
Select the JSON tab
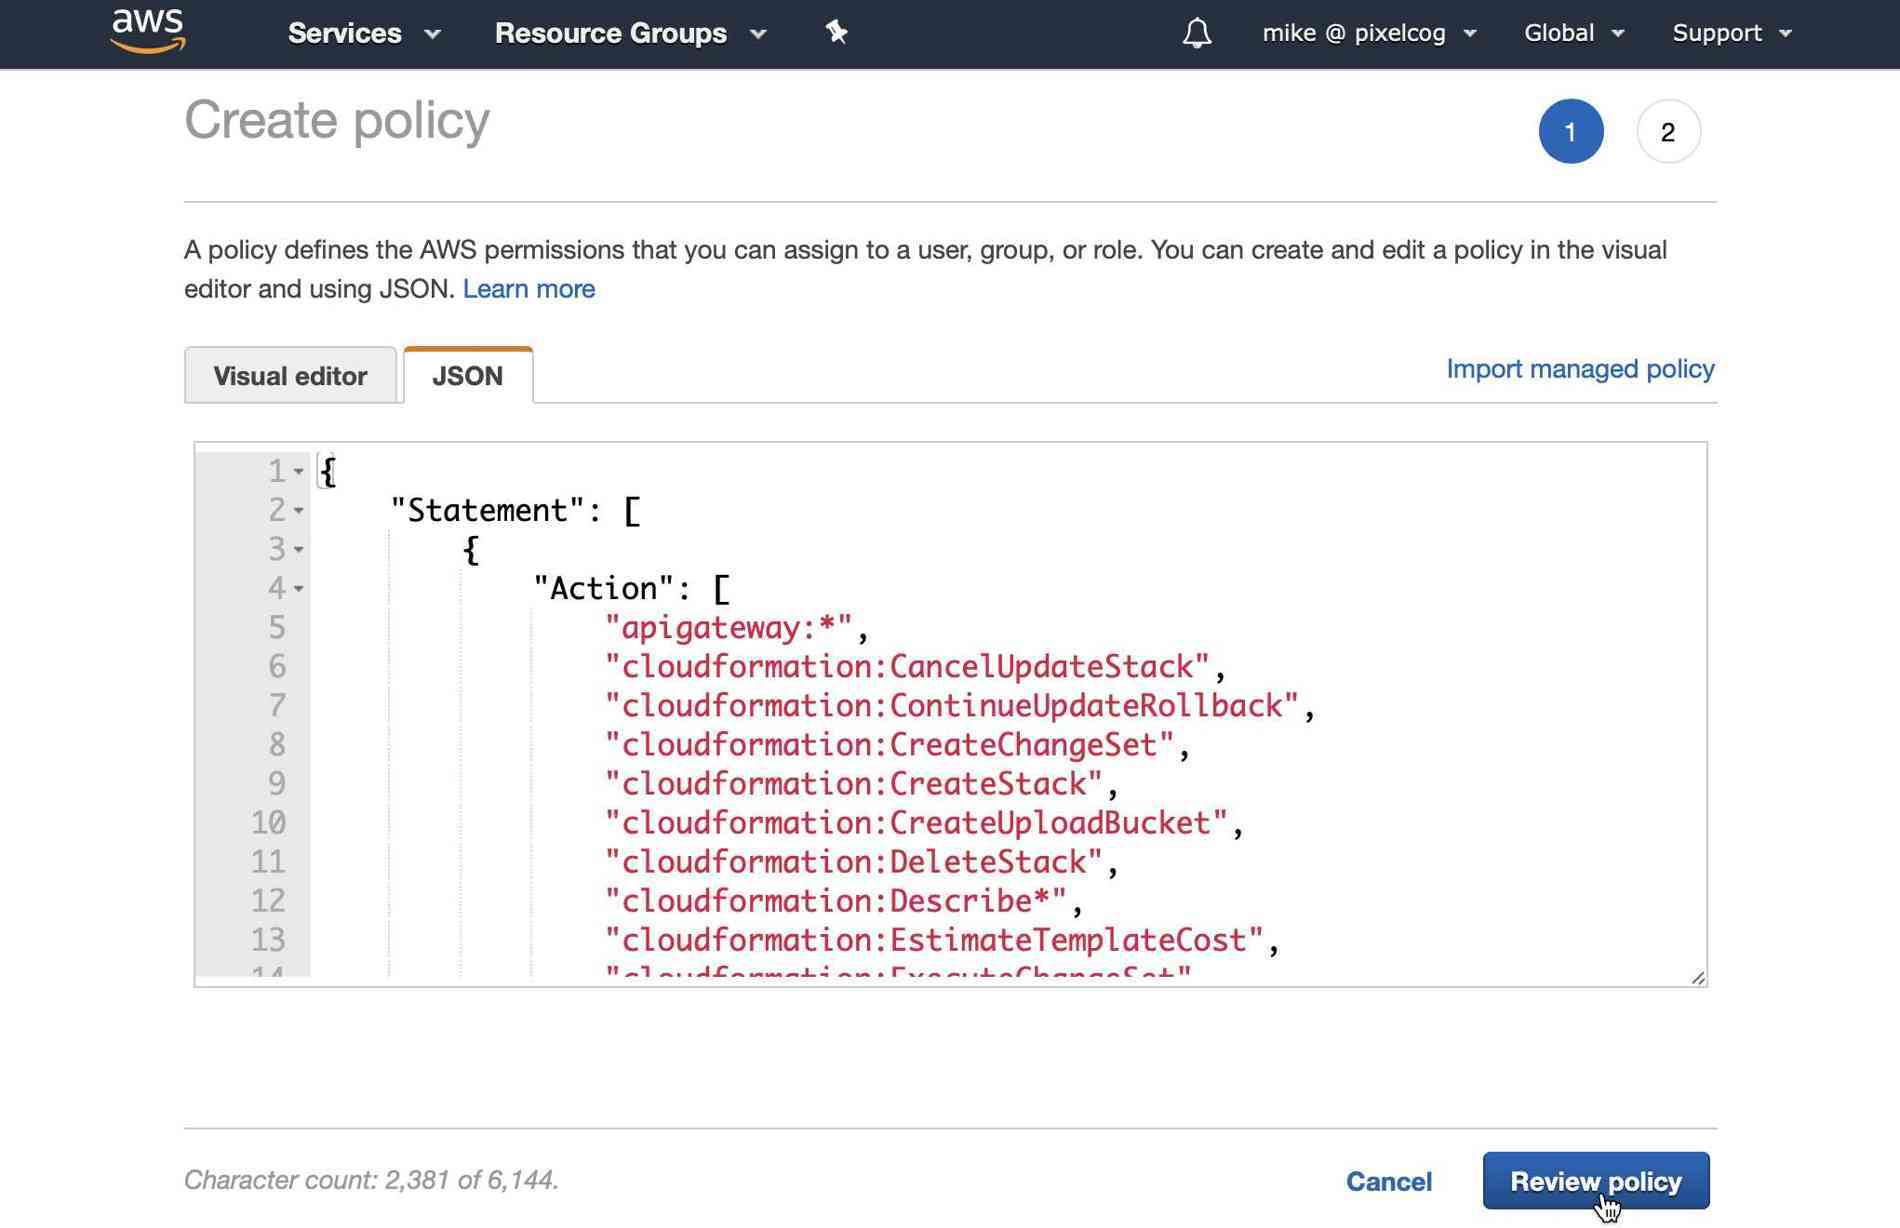(468, 376)
